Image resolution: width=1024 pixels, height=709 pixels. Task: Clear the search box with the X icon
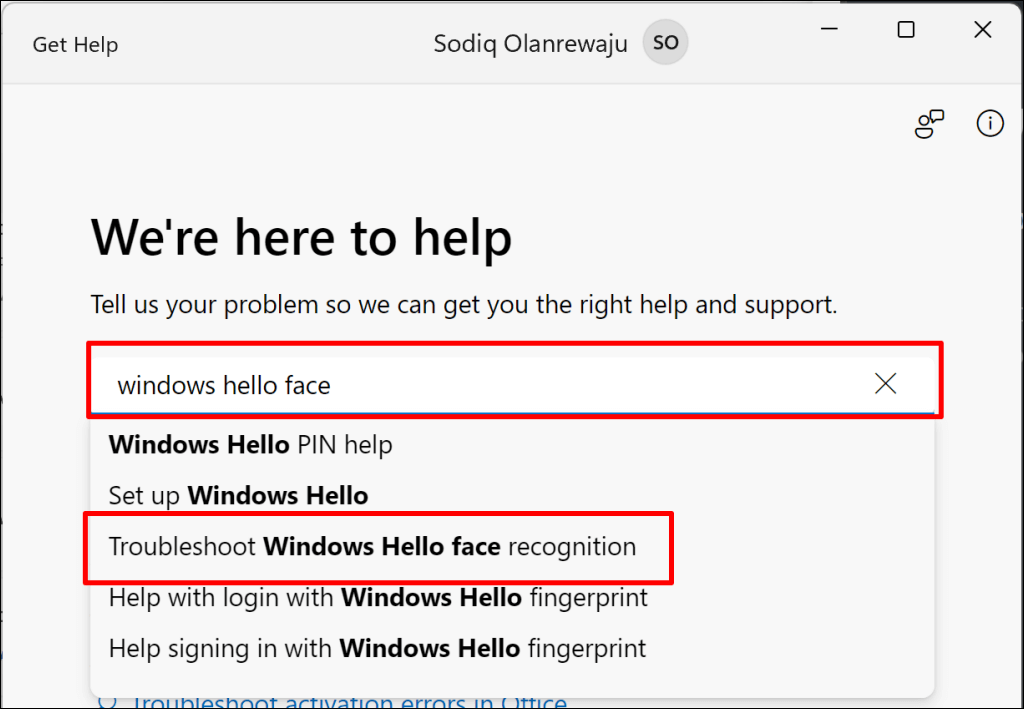point(885,383)
